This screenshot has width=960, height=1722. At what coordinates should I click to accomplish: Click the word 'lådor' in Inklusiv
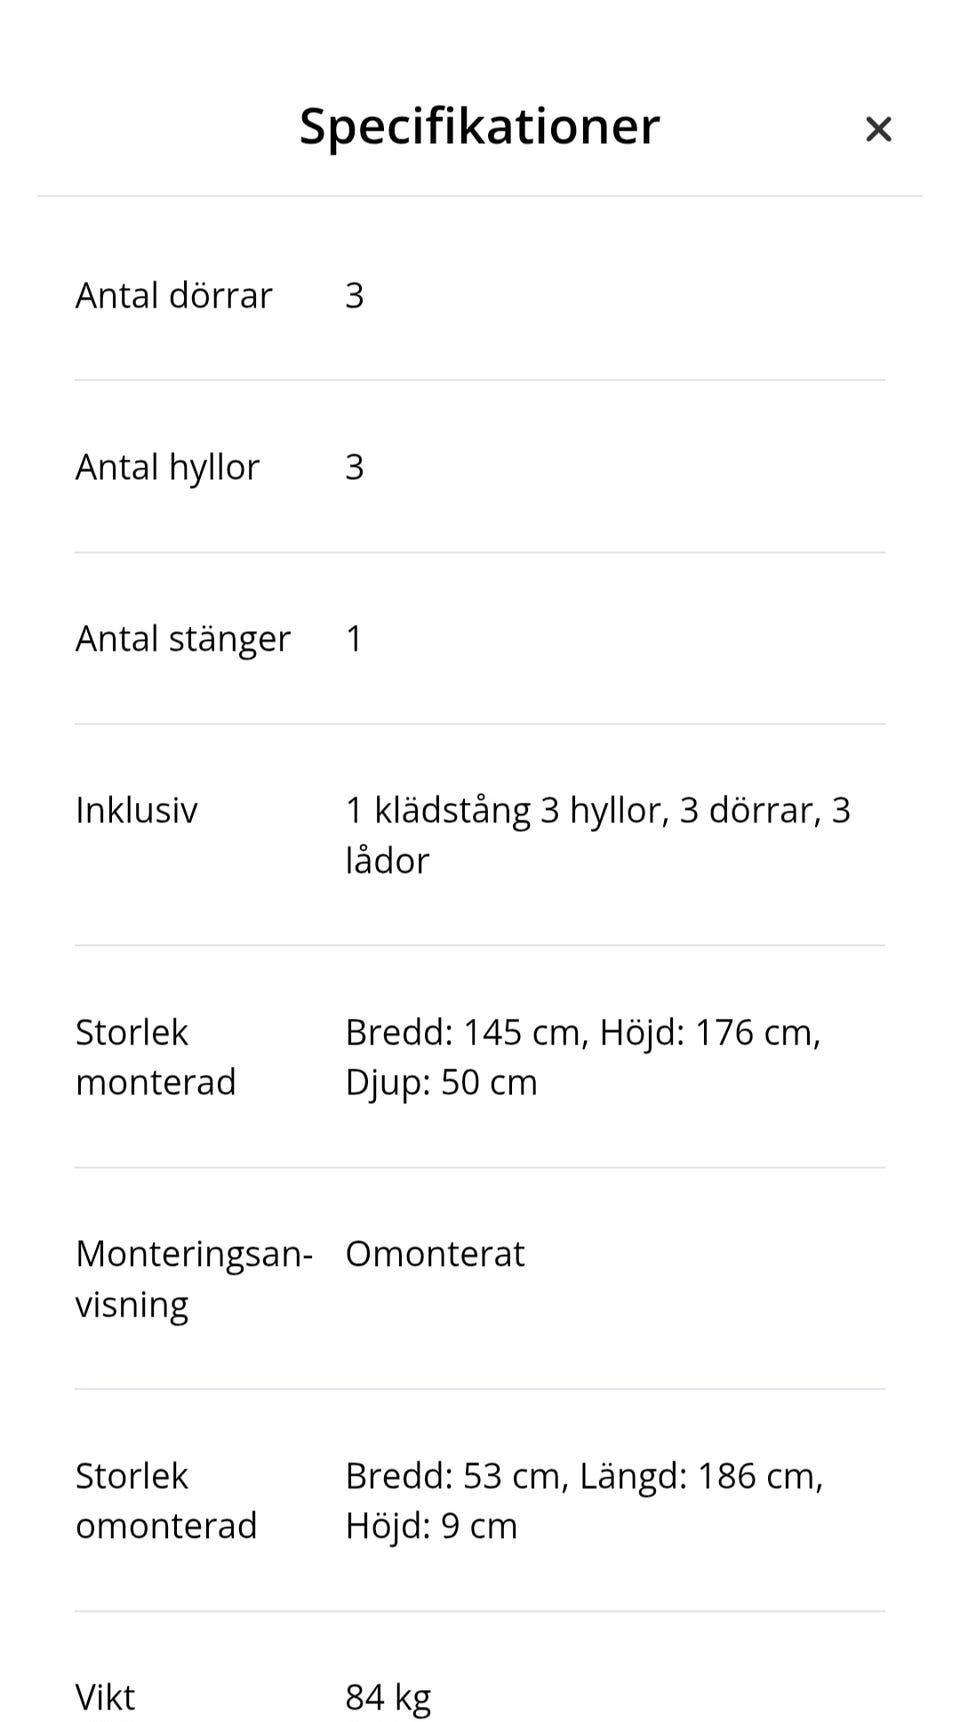(387, 861)
